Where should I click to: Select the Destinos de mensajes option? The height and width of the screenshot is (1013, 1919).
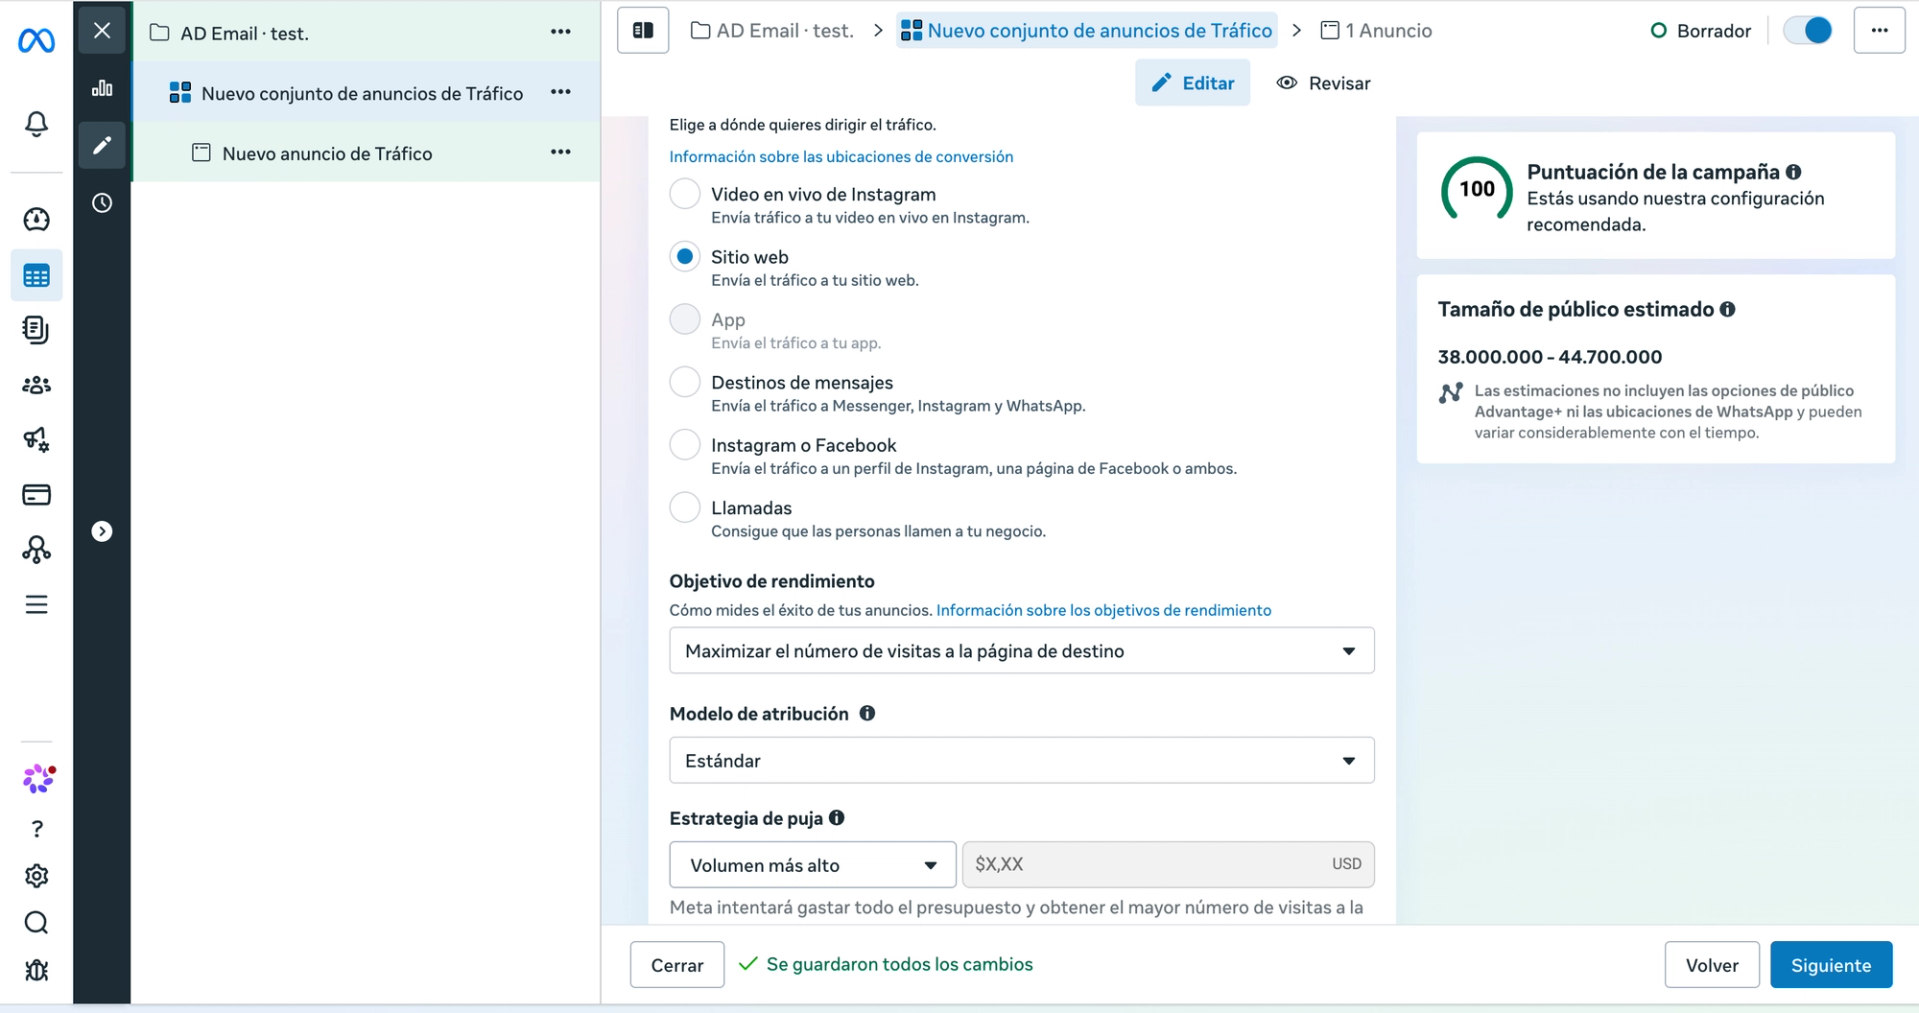click(684, 382)
